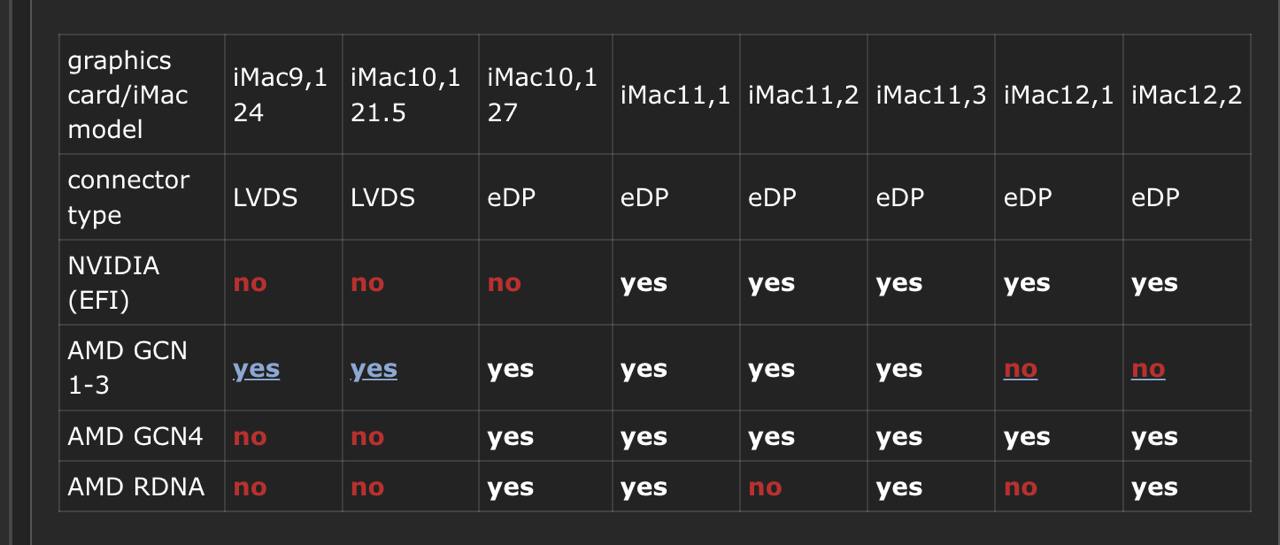
Task: Select the iMac11,1 column header
Action: (675, 95)
